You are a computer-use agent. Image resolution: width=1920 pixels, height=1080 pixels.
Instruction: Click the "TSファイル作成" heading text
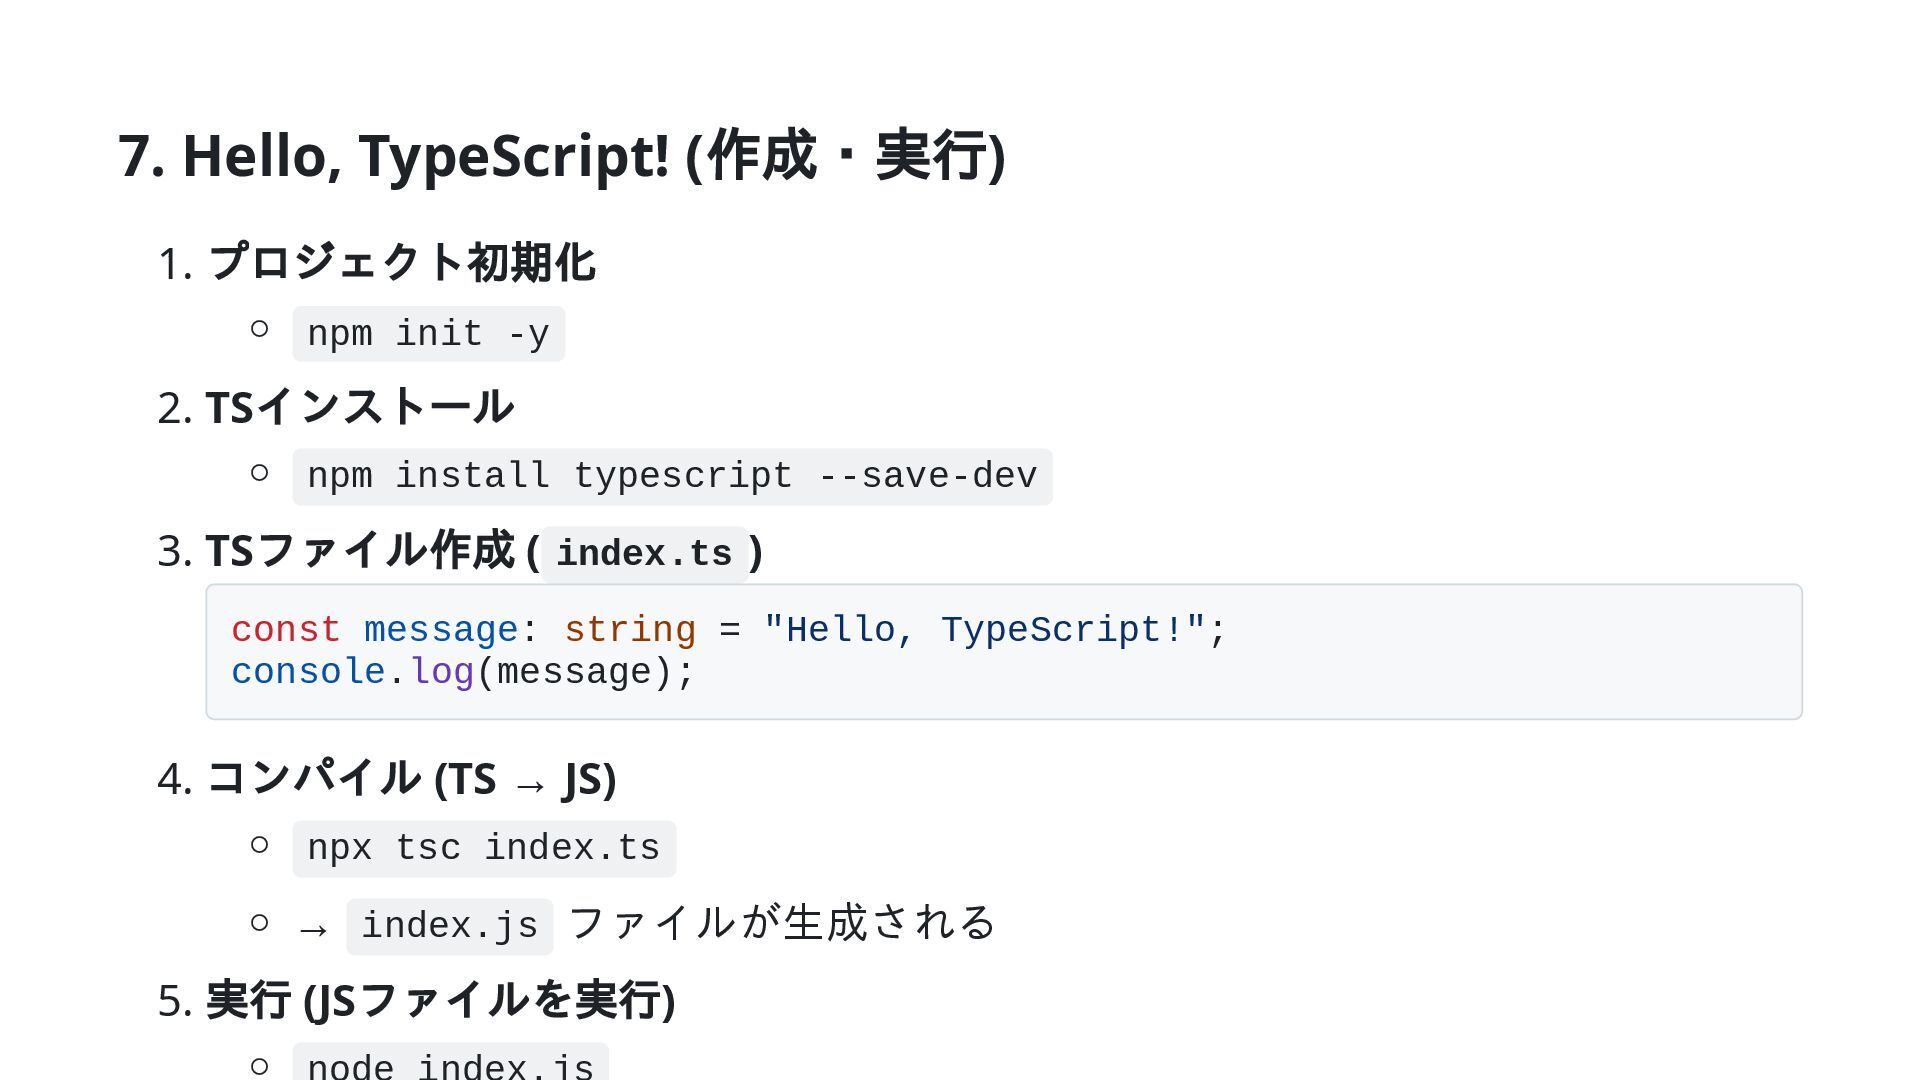coord(360,551)
